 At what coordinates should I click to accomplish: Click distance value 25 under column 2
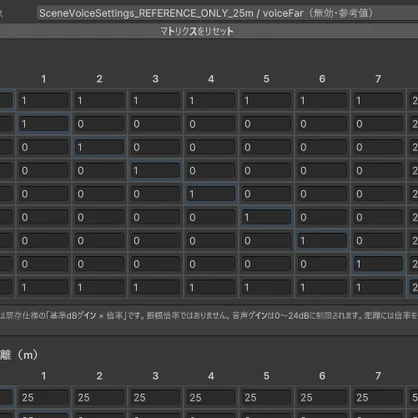[x=100, y=397]
